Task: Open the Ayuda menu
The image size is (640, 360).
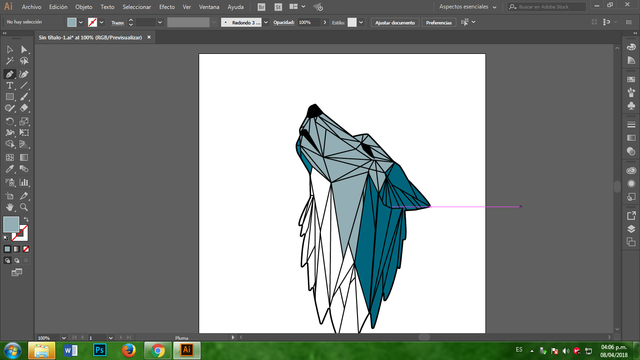Action: [236, 7]
